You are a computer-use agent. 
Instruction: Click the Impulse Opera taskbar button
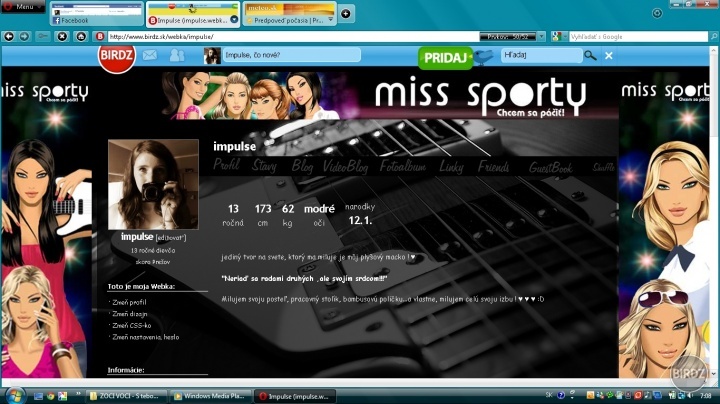tap(294, 396)
